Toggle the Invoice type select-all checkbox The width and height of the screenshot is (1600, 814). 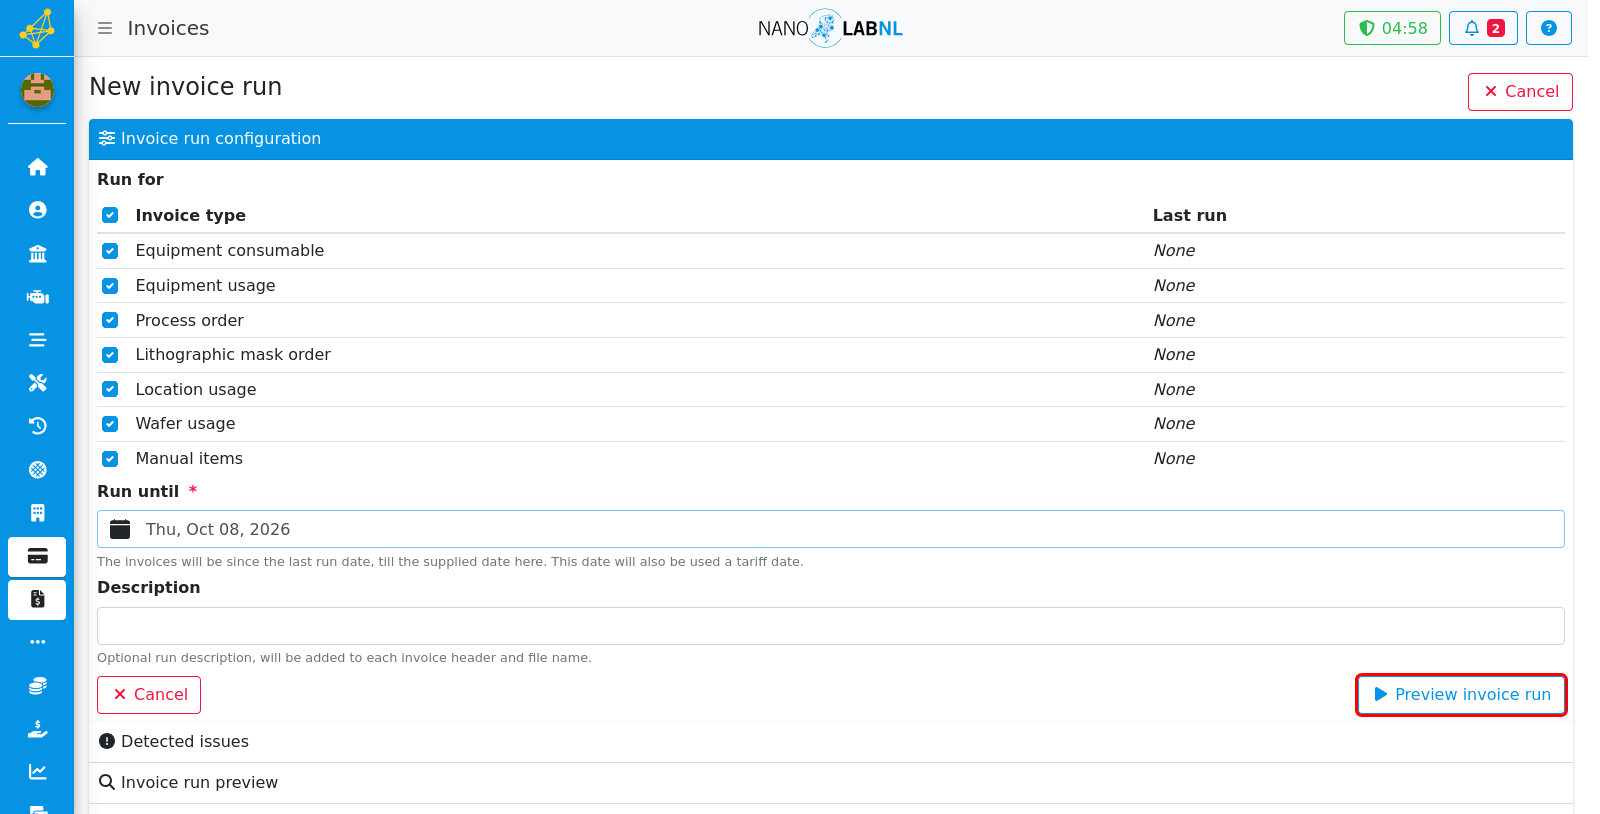pos(110,215)
